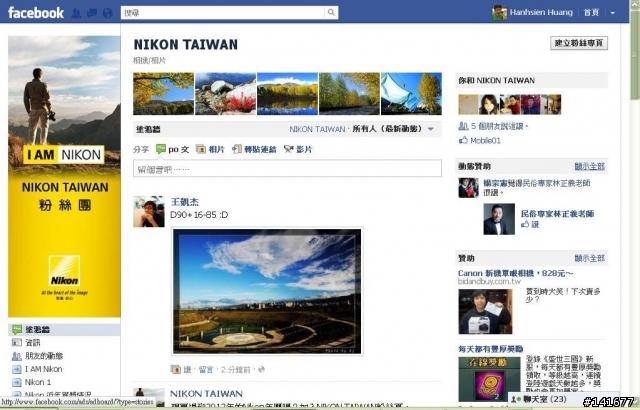This screenshot has width=640, height=410.
Task: Open 楊宗憲 sponsored story avatar
Action: (468, 188)
